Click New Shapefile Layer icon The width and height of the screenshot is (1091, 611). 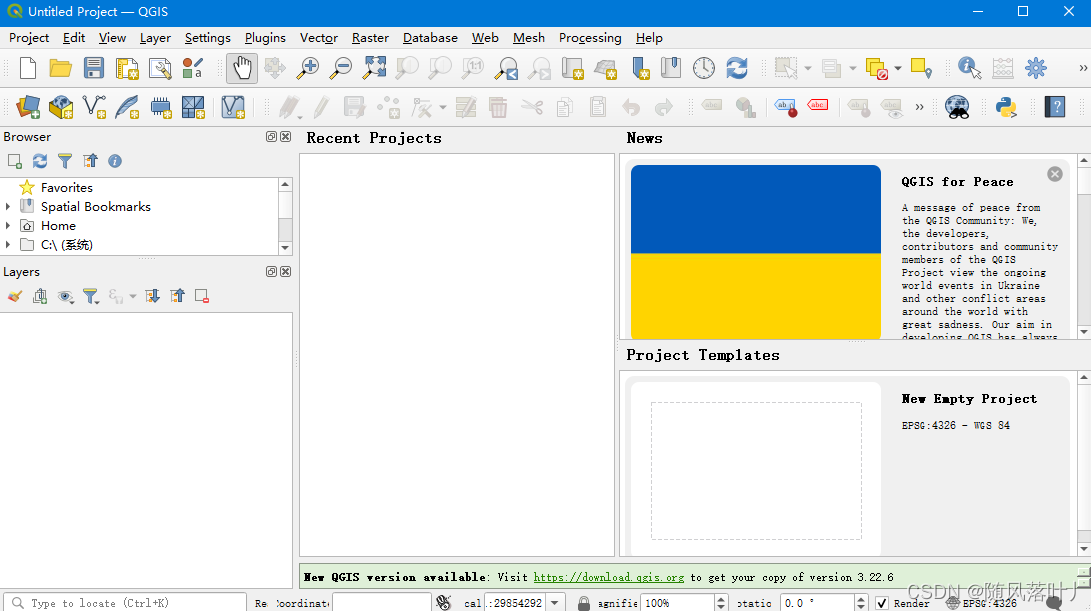[x=94, y=107]
